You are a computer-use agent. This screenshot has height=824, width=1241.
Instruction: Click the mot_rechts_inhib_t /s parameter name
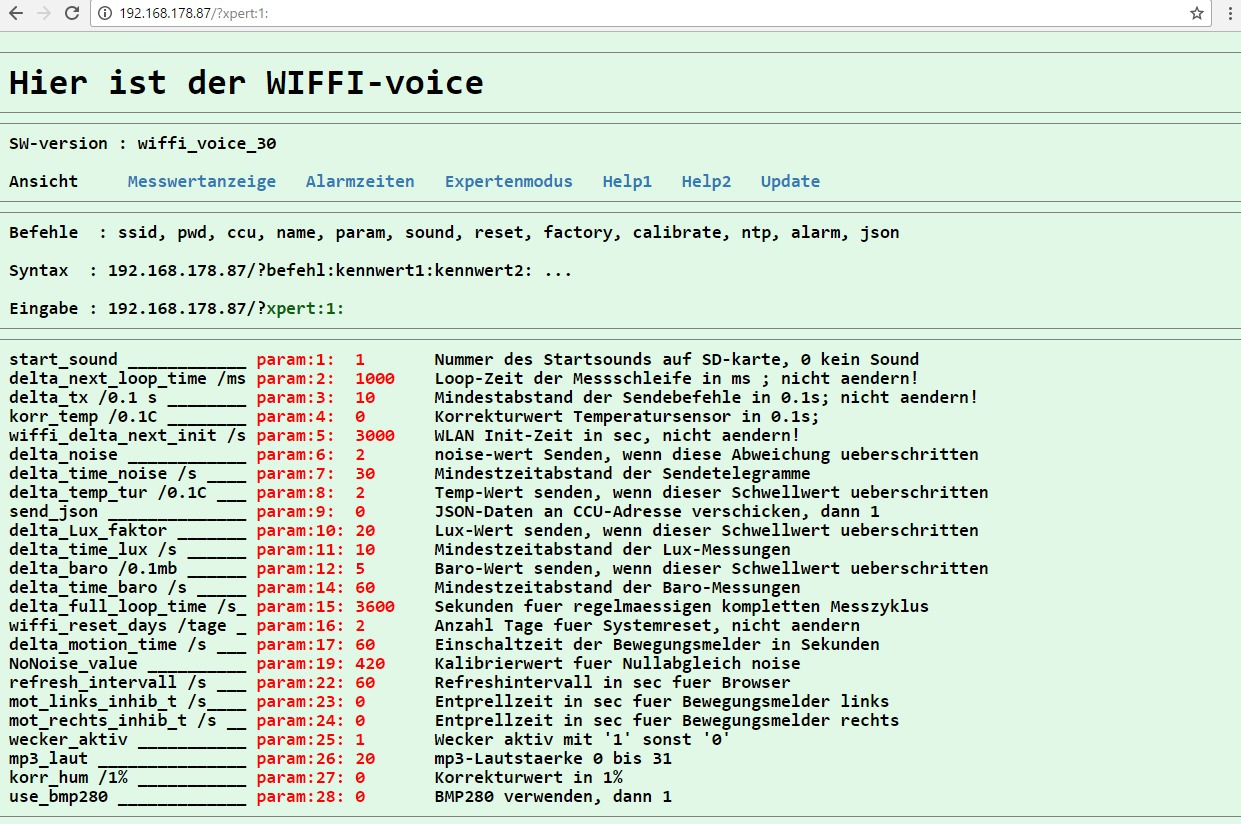pos(113,720)
